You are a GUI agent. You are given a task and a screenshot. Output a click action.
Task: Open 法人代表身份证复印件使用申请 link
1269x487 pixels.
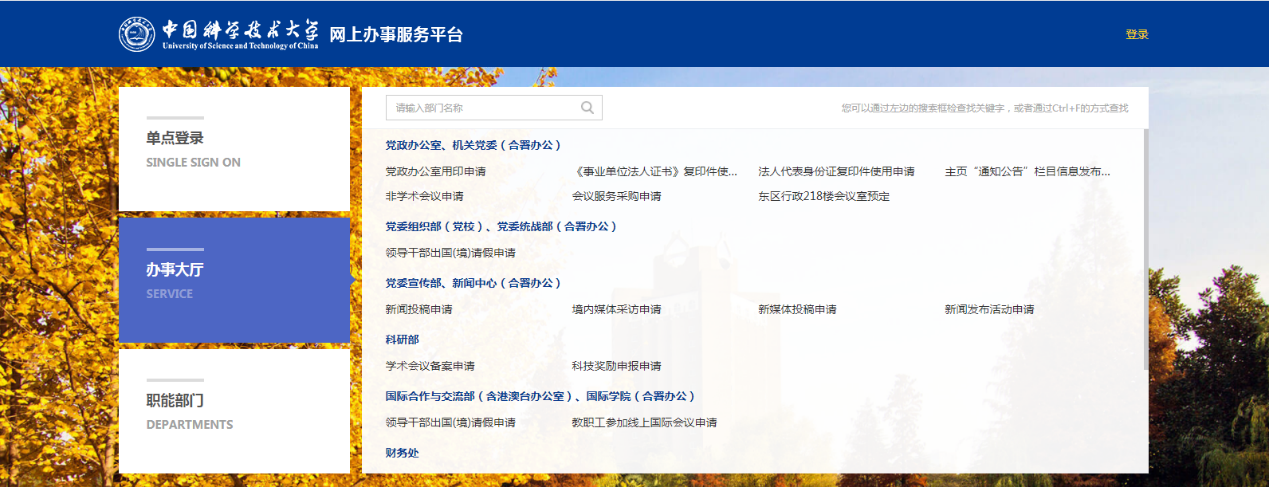click(x=836, y=171)
